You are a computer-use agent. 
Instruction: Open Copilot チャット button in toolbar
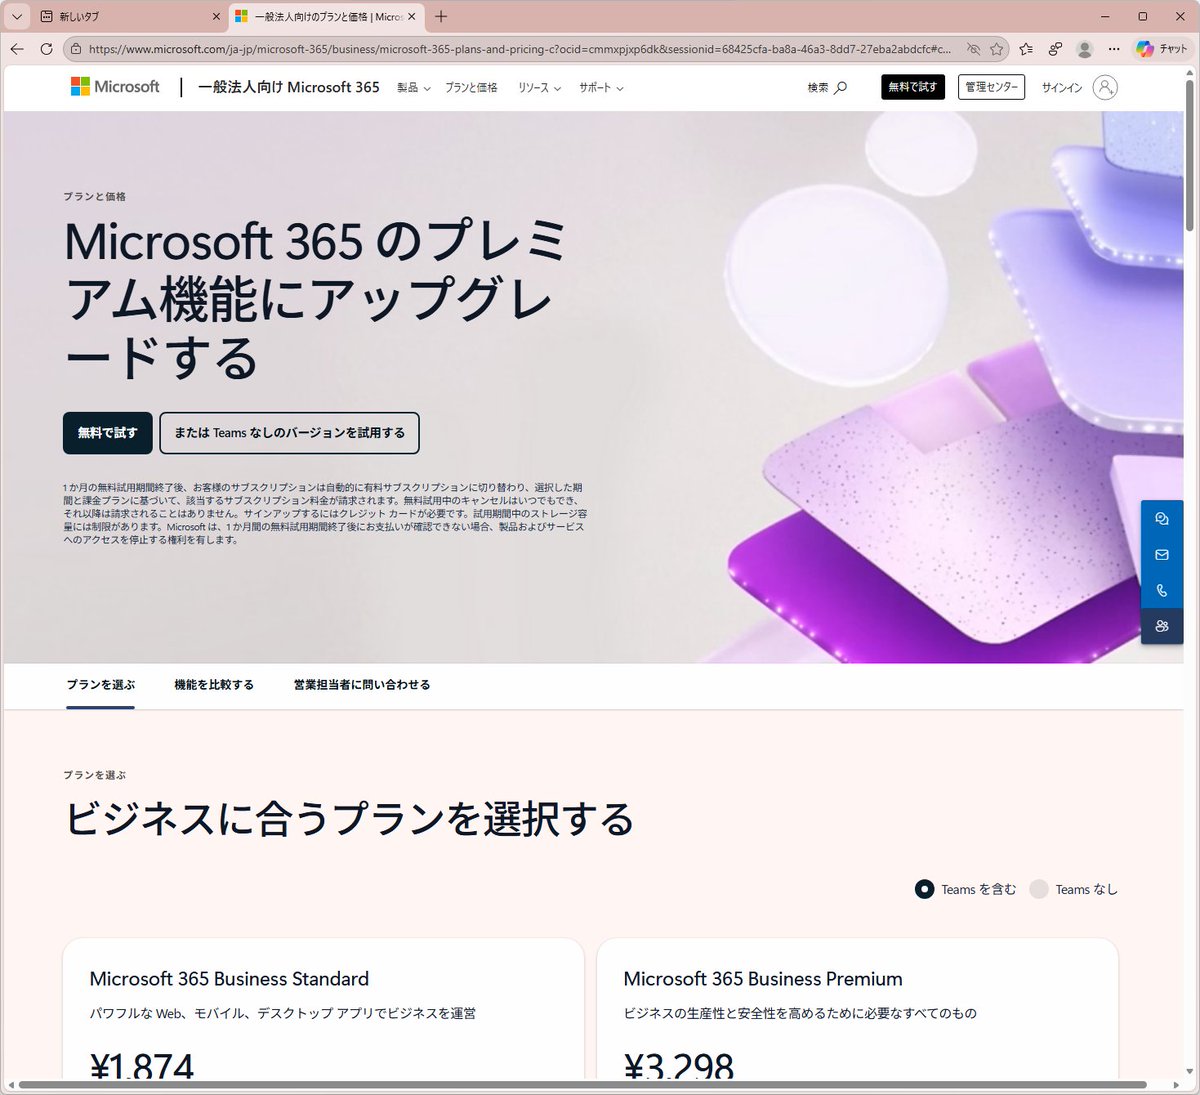1162,49
